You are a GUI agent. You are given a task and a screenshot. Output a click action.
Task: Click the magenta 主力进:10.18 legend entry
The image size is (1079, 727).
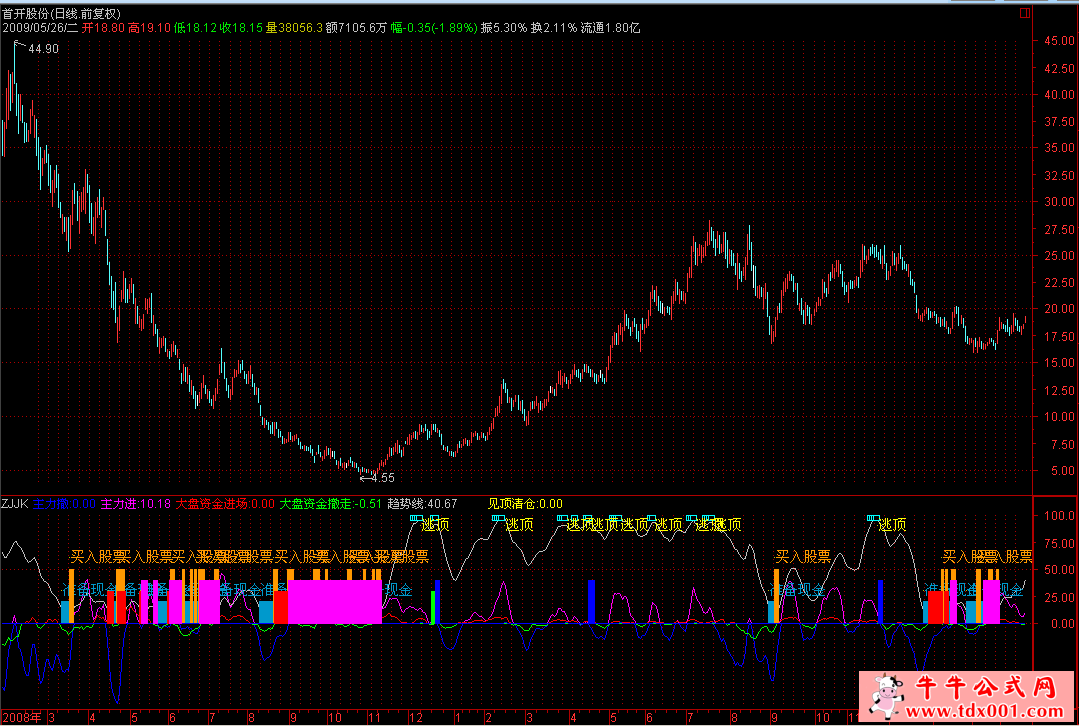[x=136, y=504]
